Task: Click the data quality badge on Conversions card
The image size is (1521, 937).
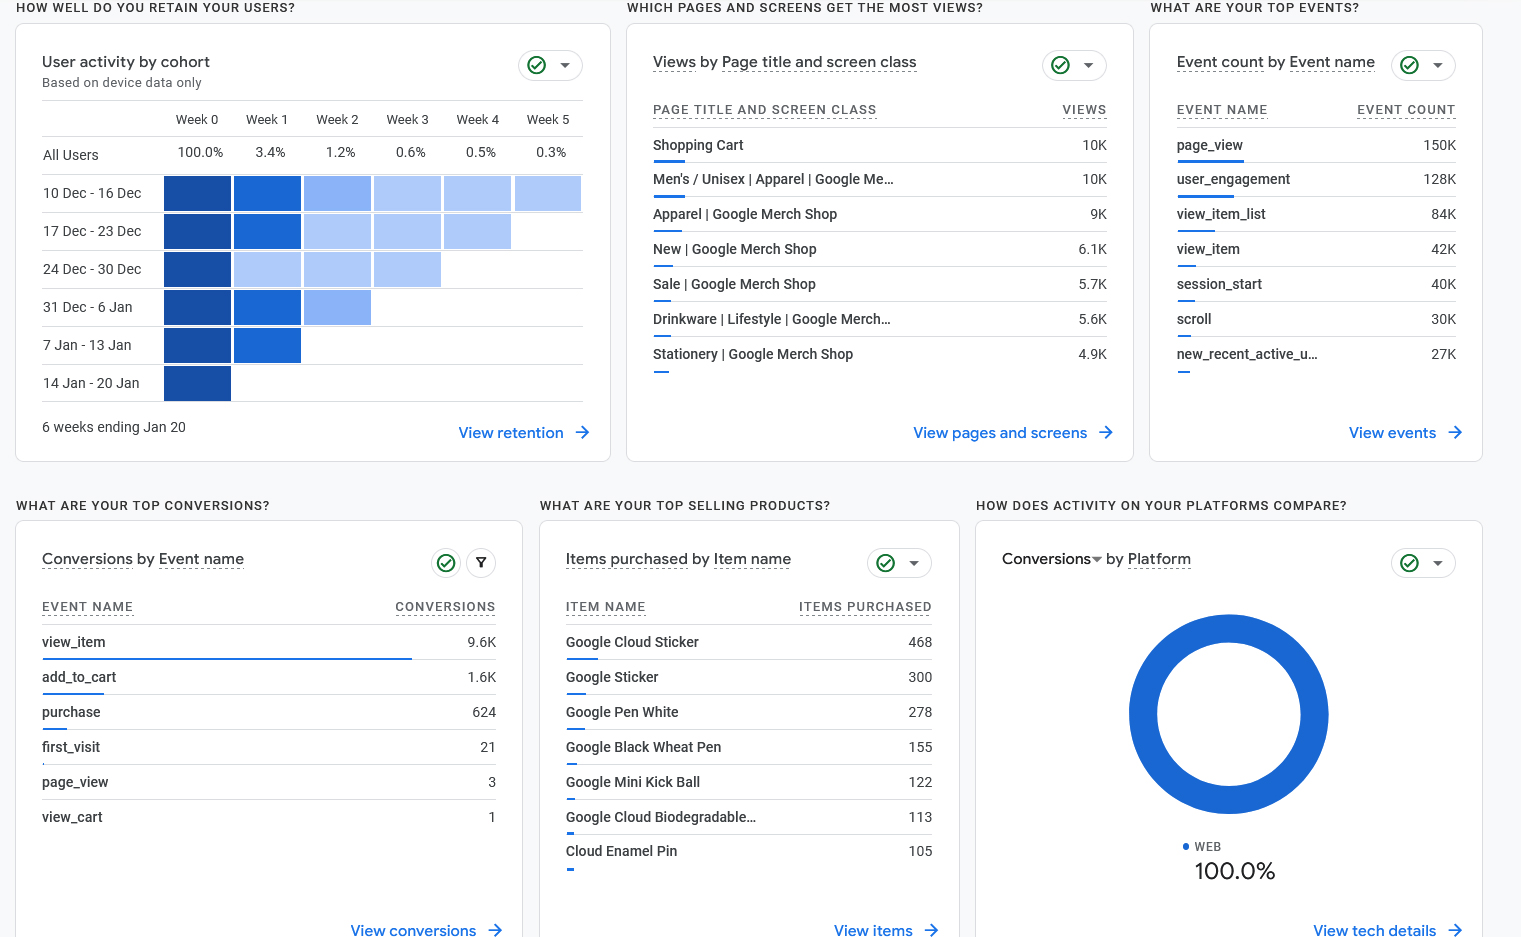Action: pyautogui.click(x=446, y=563)
